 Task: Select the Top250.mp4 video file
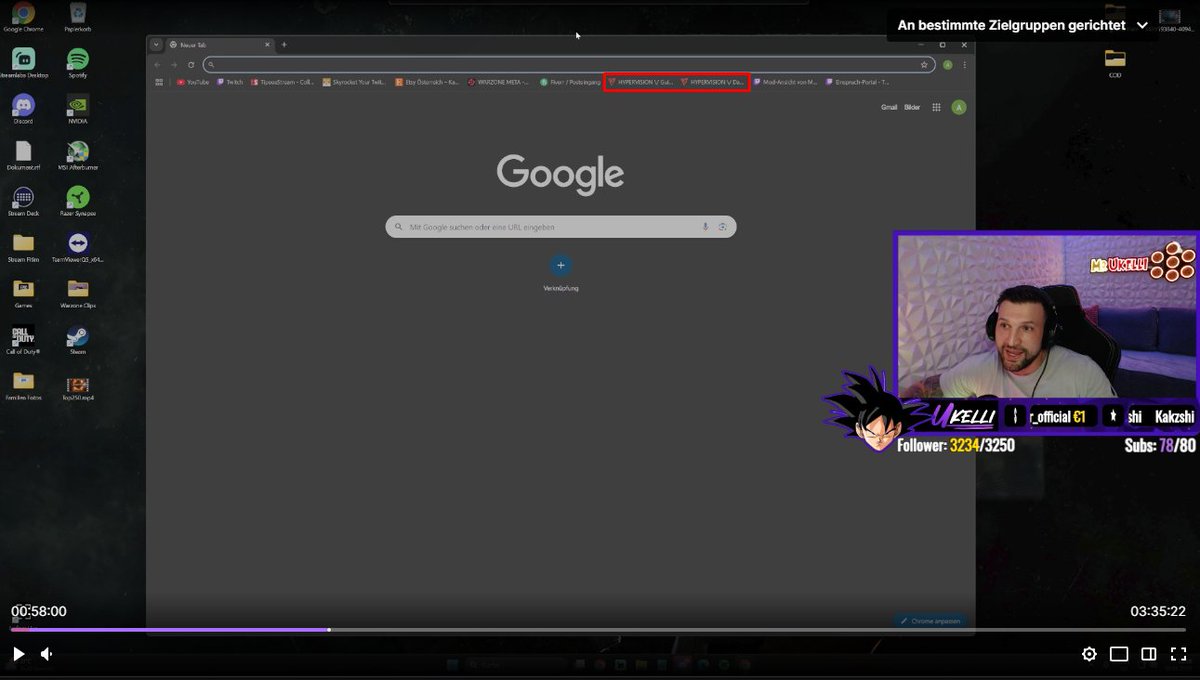click(78, 386)
